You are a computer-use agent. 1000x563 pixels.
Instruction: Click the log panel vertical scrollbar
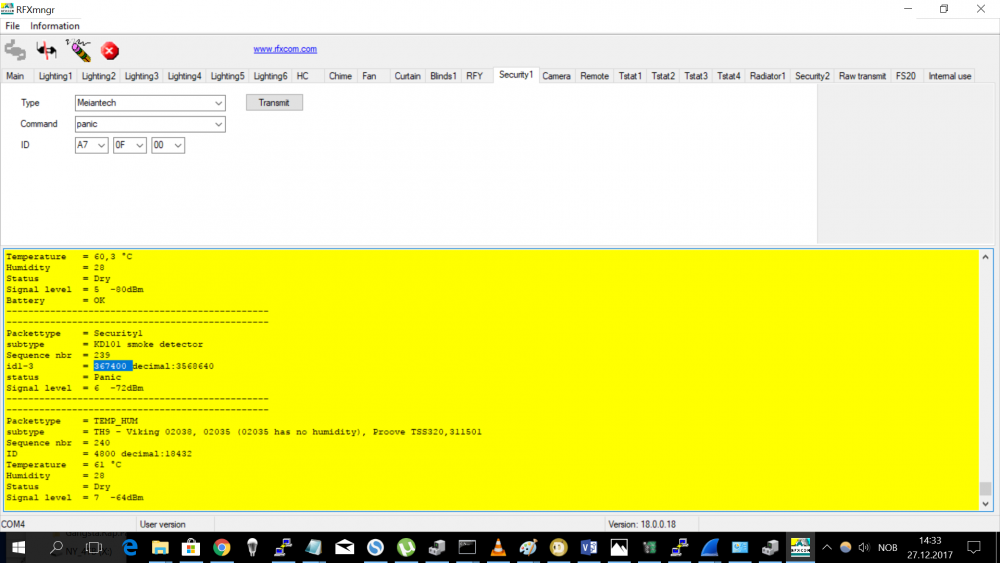(x=986, y=380)
